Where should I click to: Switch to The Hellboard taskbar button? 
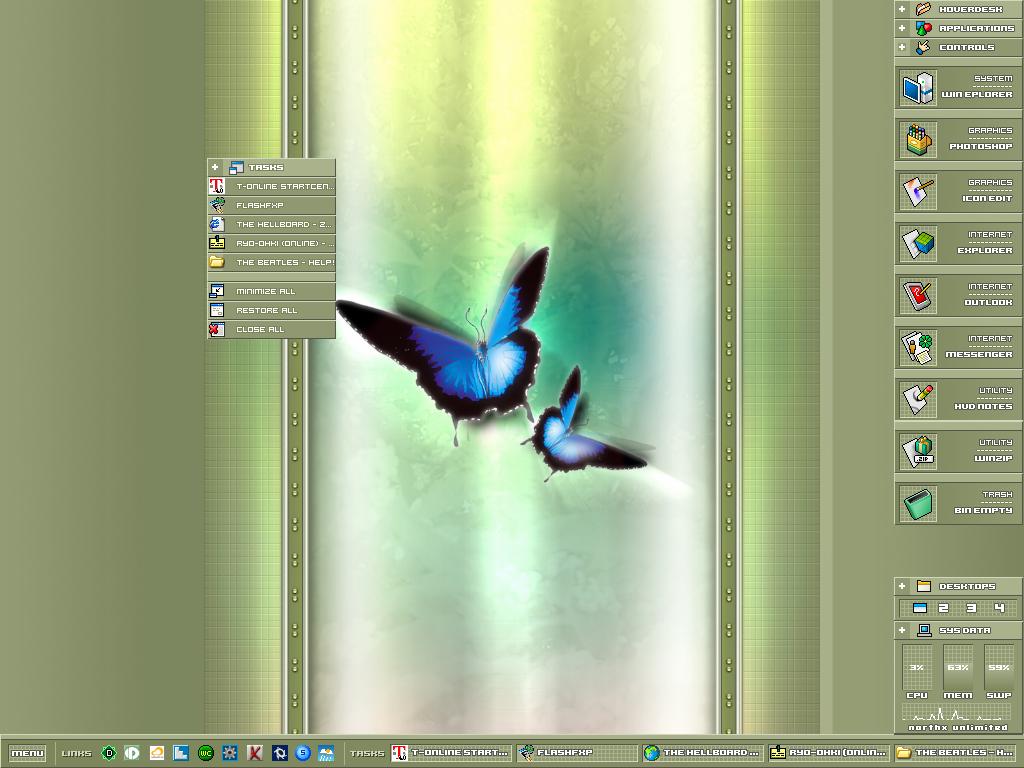pos(702,753)
